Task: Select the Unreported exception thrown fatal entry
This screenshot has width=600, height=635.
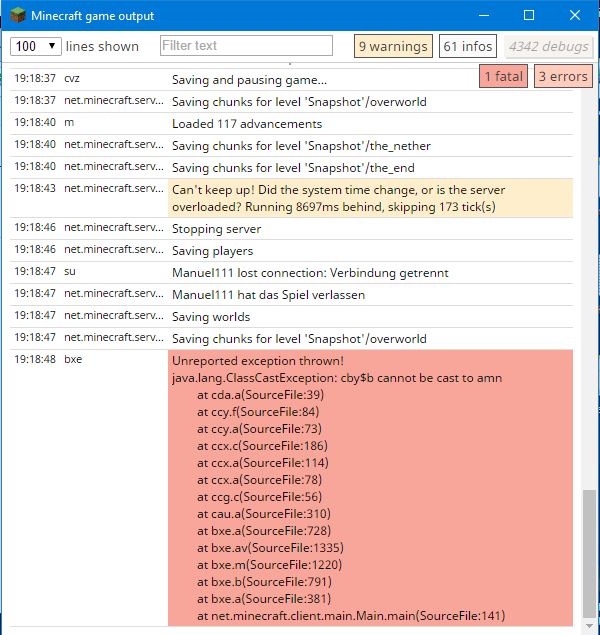Action: [x=370, y=487]
